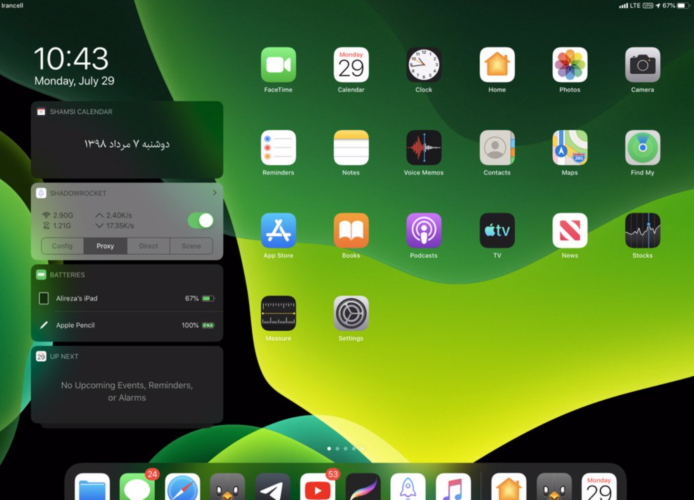Viewport: 694px width, 500px height.
Task: Open the App Store
Action: coord(278,230)
